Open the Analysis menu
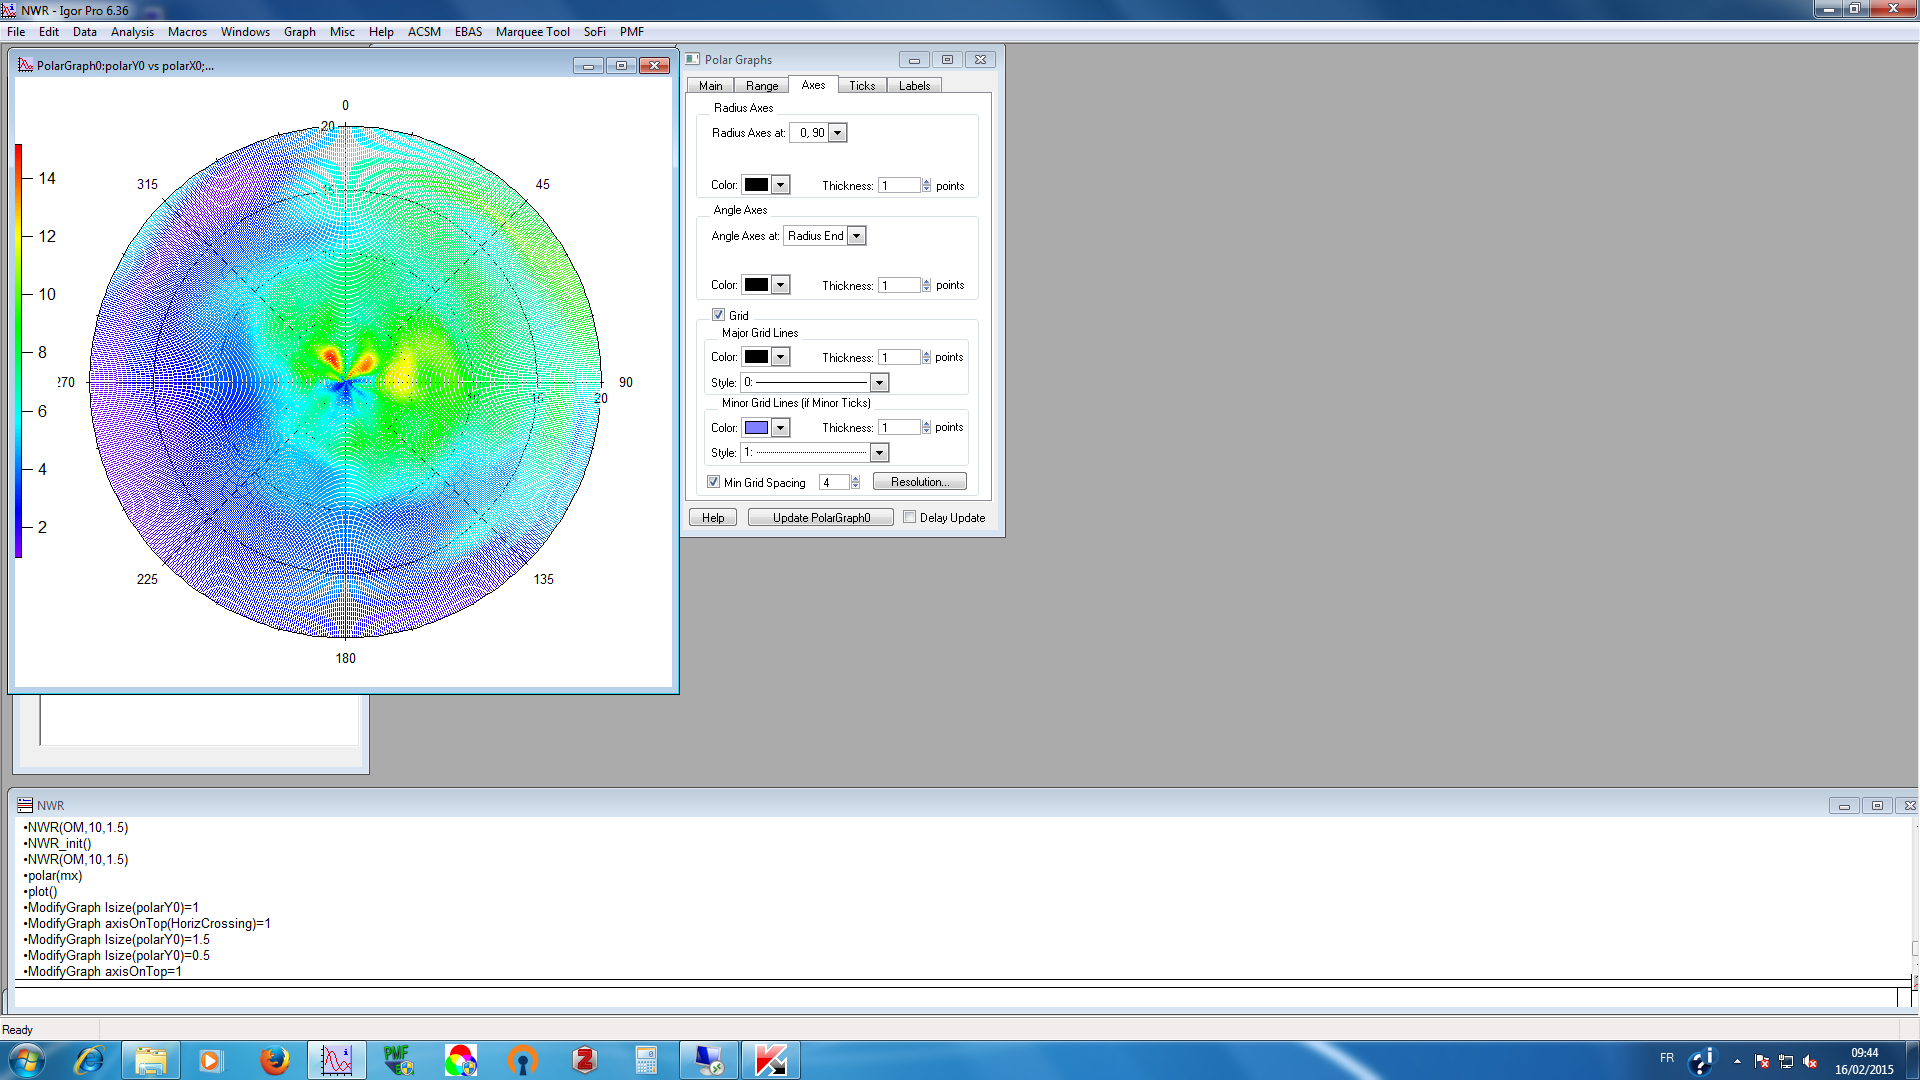 click(132, 31)
